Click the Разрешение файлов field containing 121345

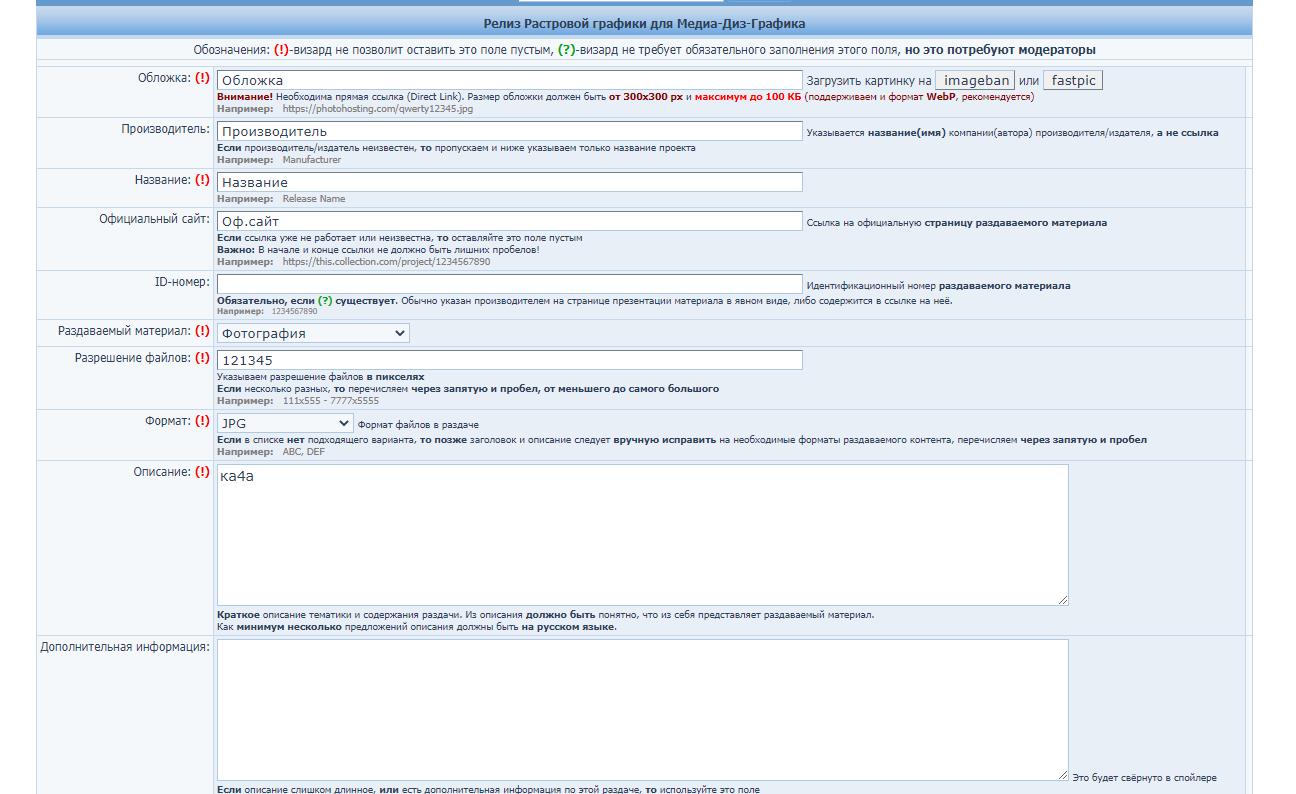(509, 360)
